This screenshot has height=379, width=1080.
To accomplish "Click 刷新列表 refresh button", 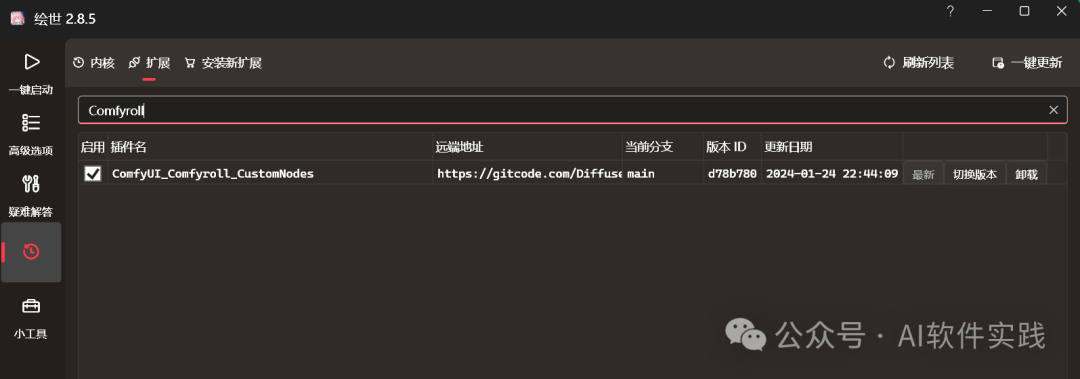I will pos(919,63).
